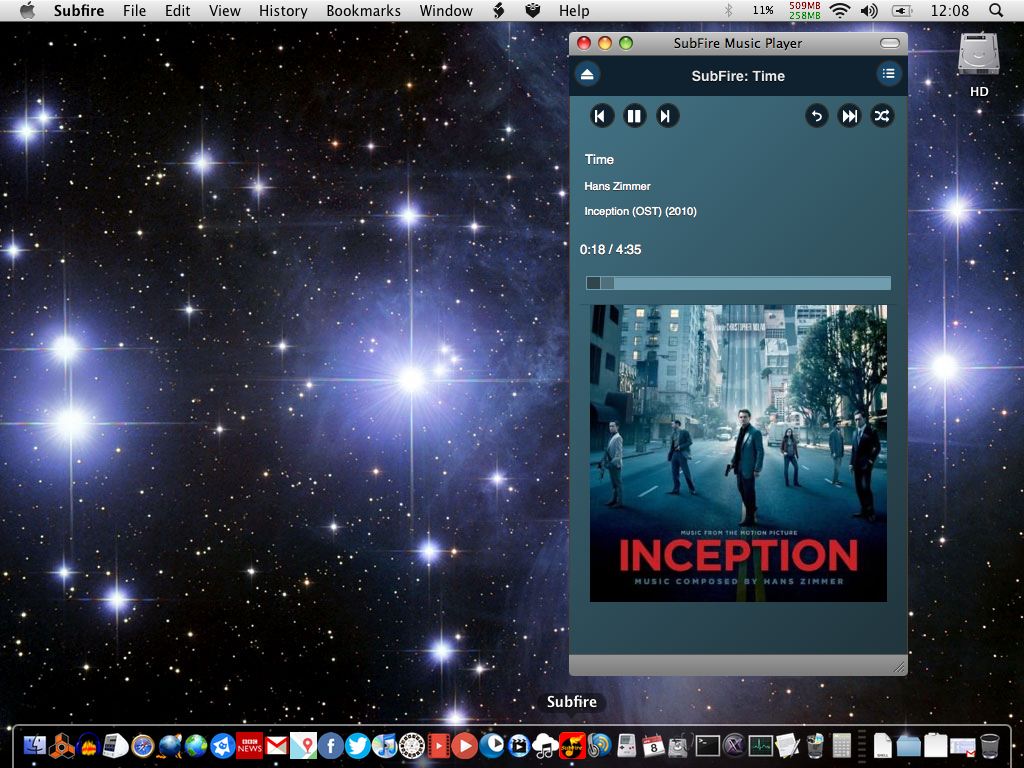The width and height of the screenshot is (1024, 768).
Task: Open the View menu
Action: (x=225, y=10)
